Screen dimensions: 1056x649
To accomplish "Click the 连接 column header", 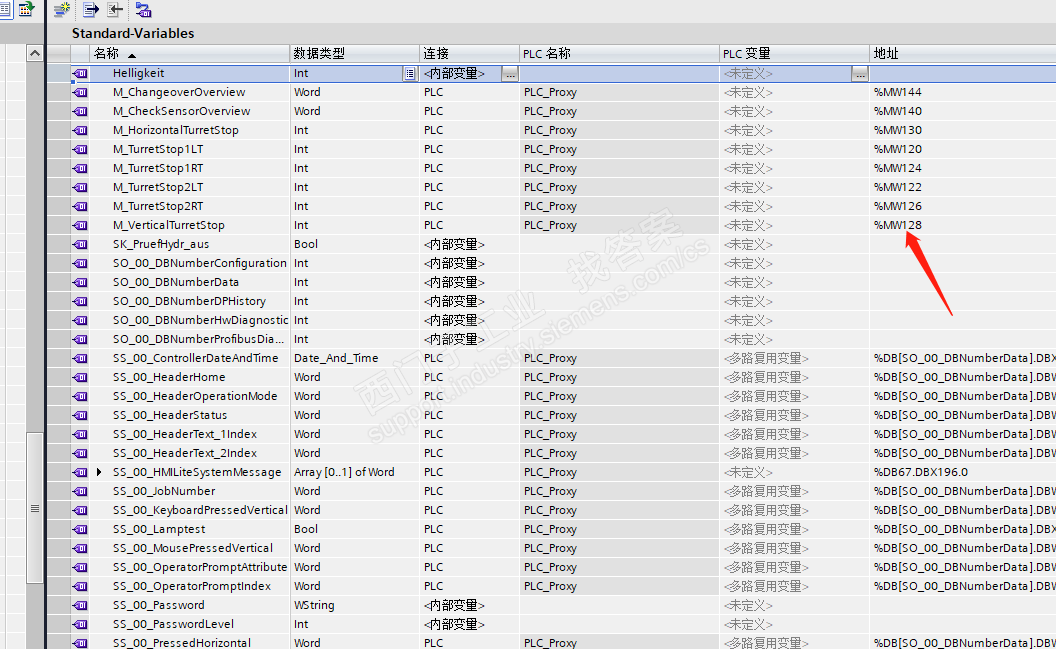I will 469,53.
